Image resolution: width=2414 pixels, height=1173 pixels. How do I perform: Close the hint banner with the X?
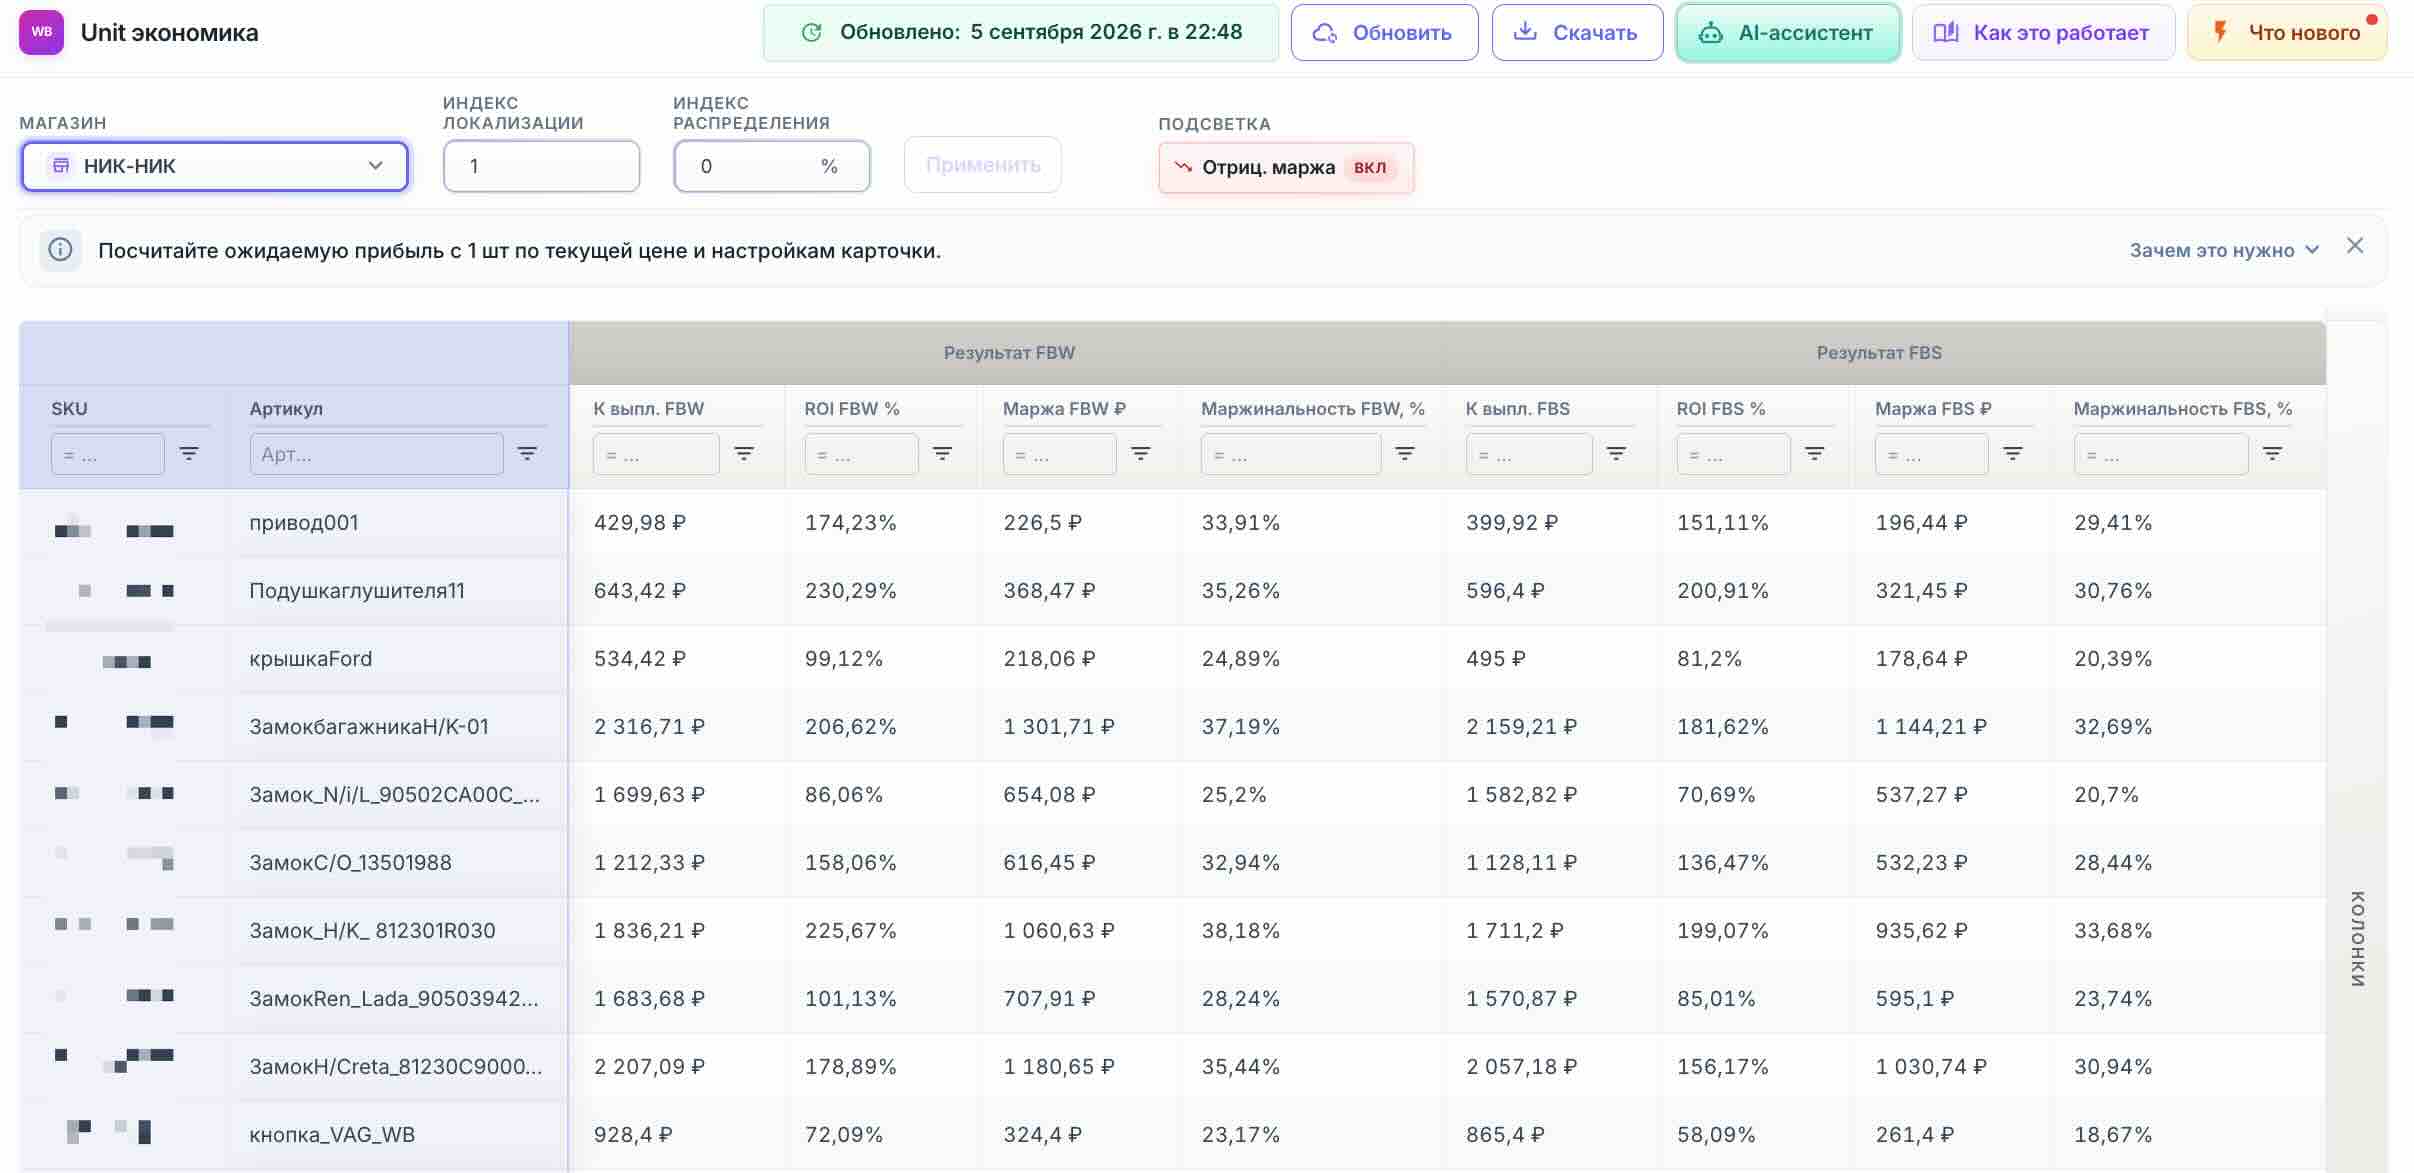(x=2355, y=246)
